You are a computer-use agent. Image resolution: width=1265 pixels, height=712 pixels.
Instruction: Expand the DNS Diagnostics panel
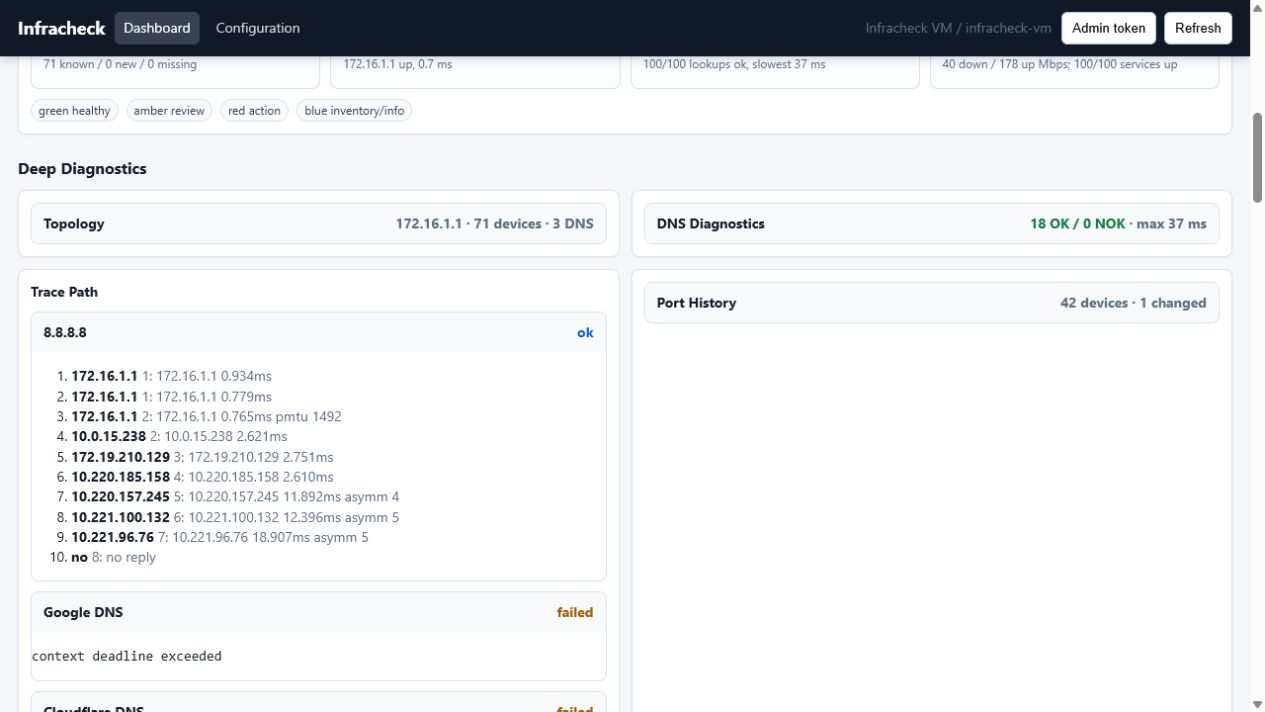click(x=932, y=224)
